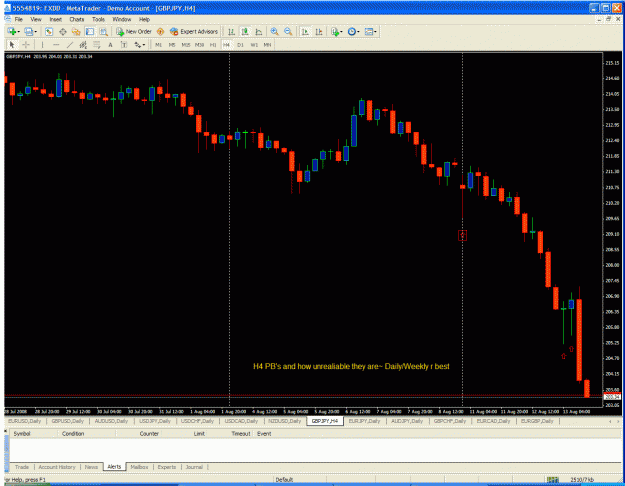Viewport: 625px width, 486px height.
Task: Click the connection status bars indicator
Action: pyautogui.click(x=552, y=480)
